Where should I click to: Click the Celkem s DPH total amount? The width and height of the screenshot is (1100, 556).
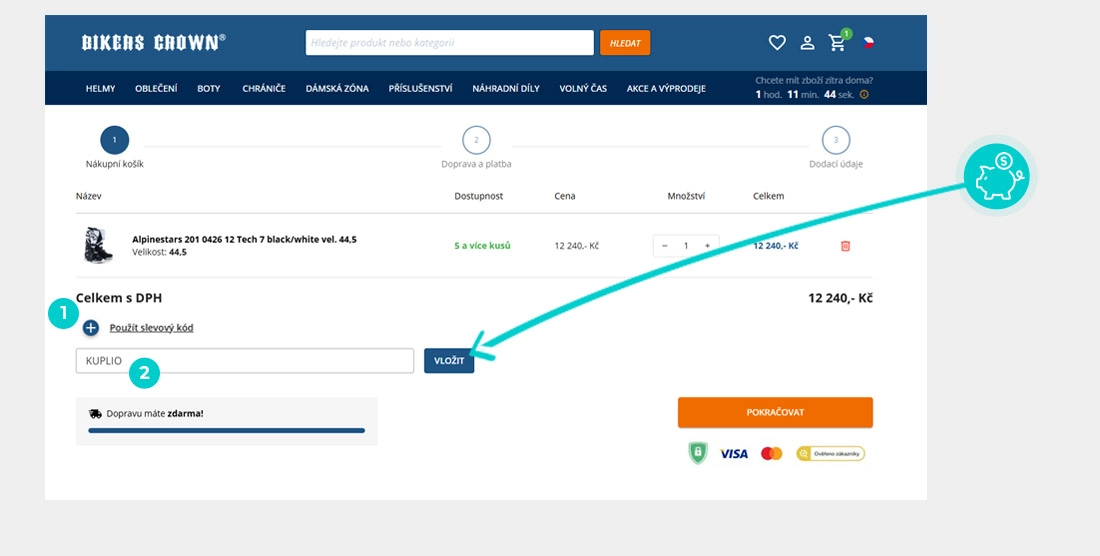pyautogui.click(x=840, y=298)
